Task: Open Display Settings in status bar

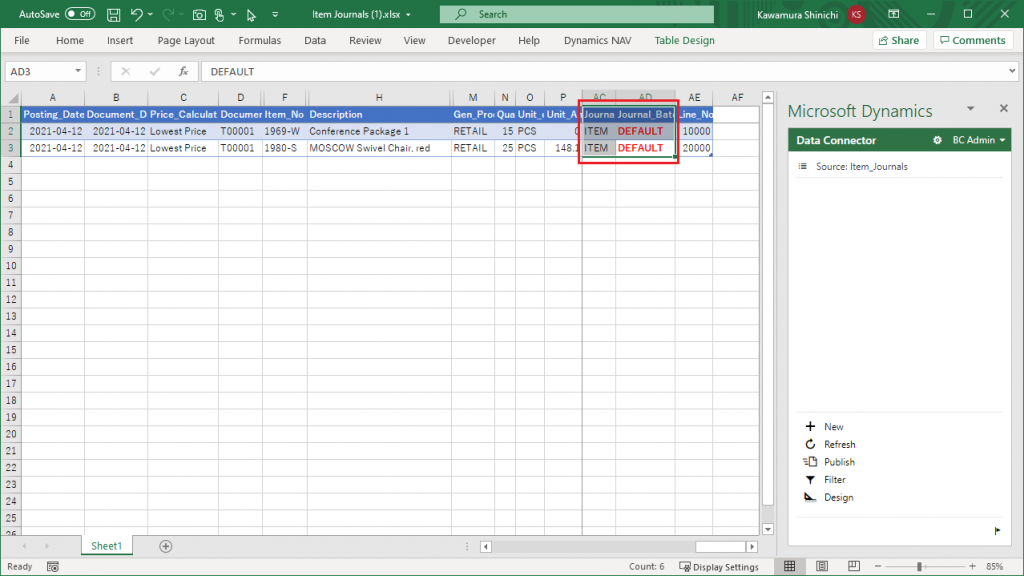Action: [x=719, y=567]
